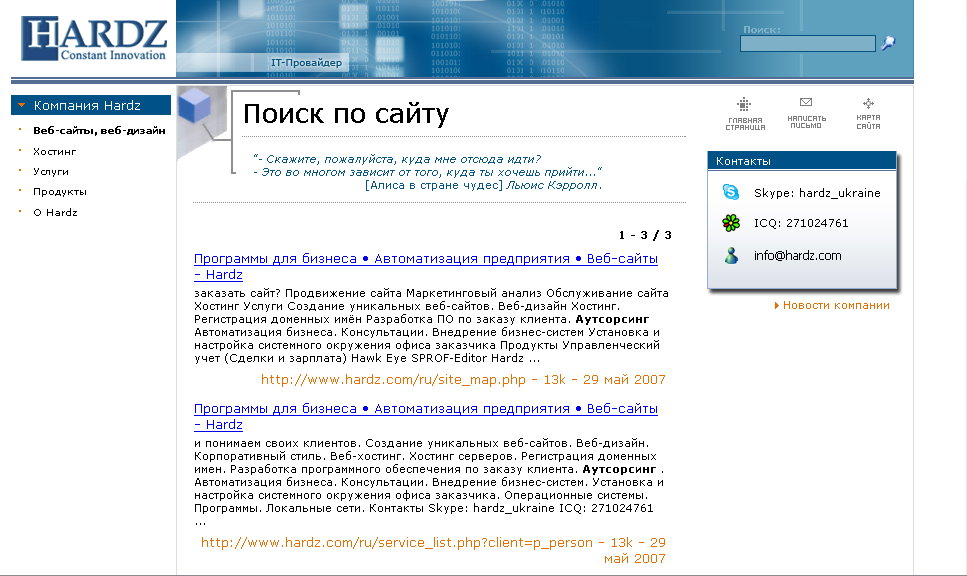Collapse the 'Компания Hardz' menu header
967x576 pixels.
coord(91,105)
